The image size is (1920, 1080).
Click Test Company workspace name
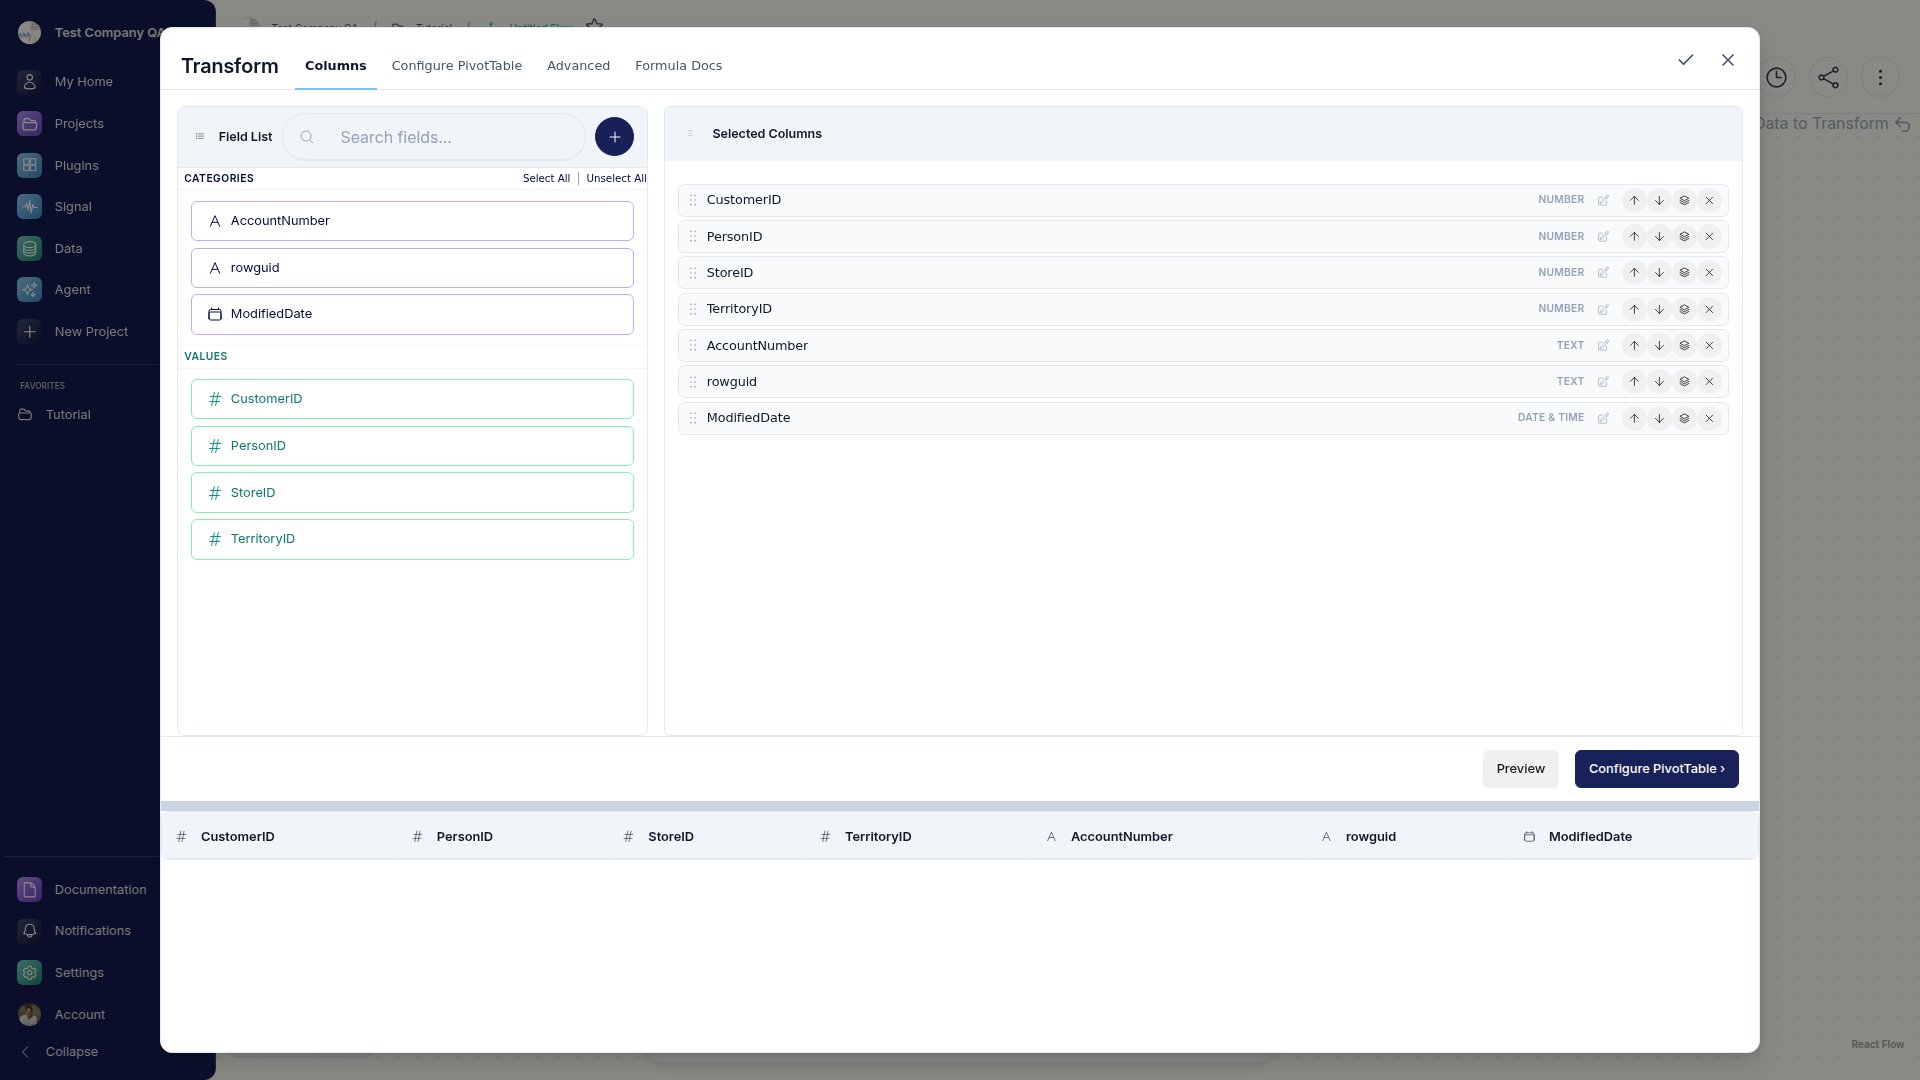coord(108,33)
